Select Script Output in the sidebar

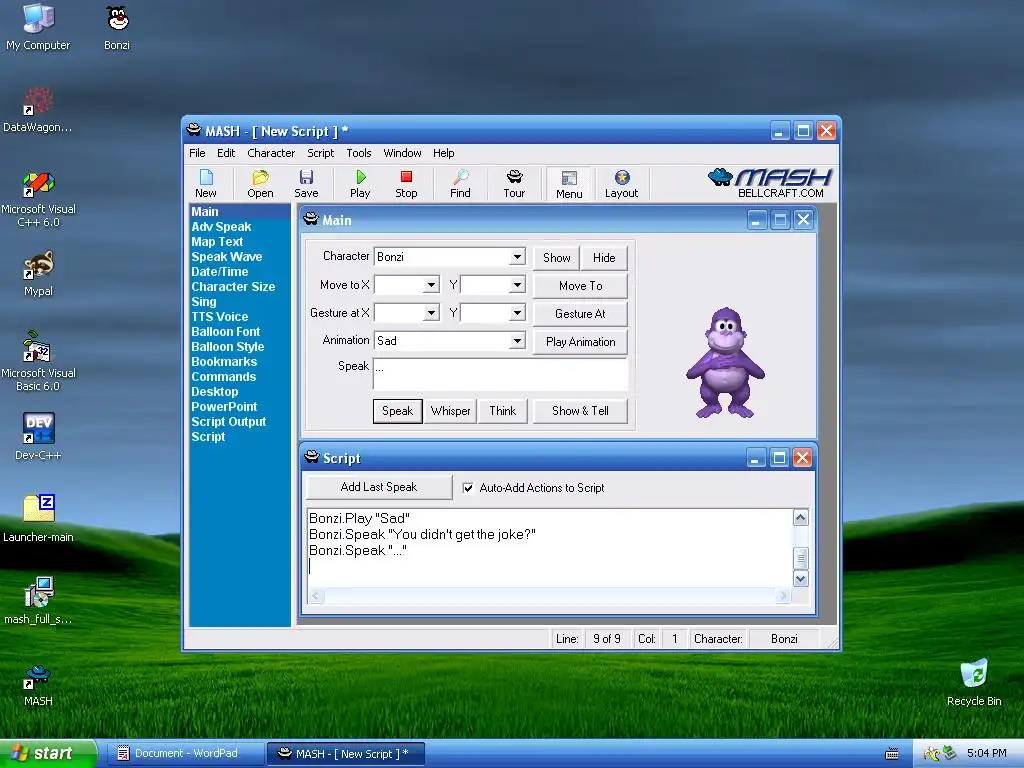click(229, 422)
